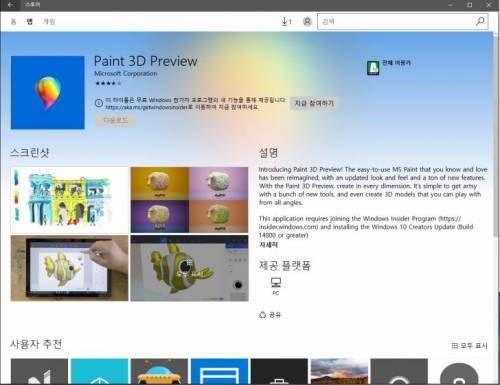
Task: Open the downloads and updates arrow icon
Action: pos(286,22)
